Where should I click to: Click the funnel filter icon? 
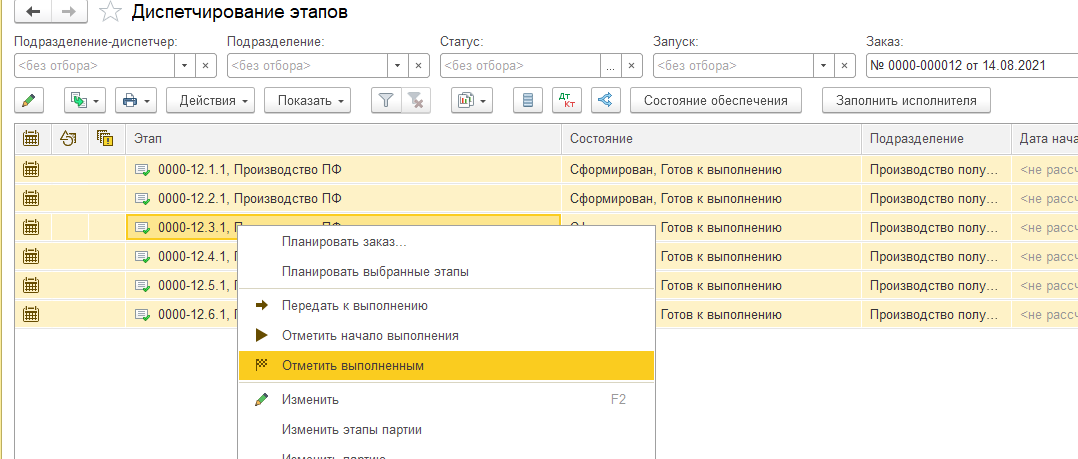pos(386,100)
